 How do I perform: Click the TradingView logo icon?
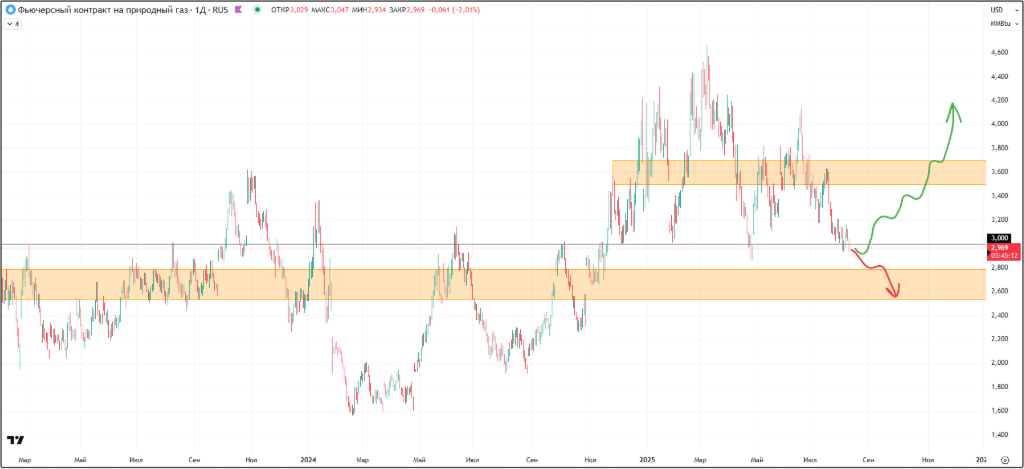[x=16, y=440]
